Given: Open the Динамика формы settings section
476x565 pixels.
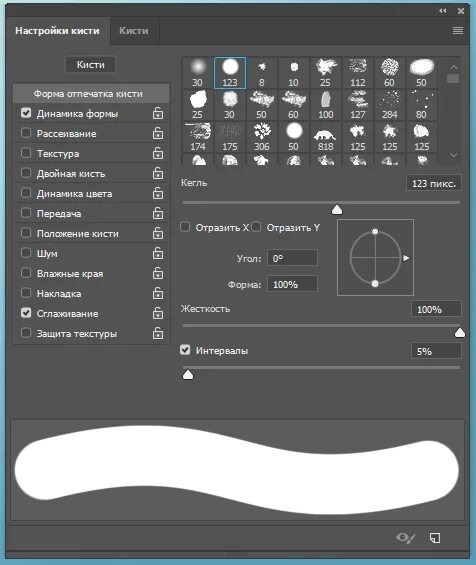Looking at the screenshot, I should pos(77,114).
